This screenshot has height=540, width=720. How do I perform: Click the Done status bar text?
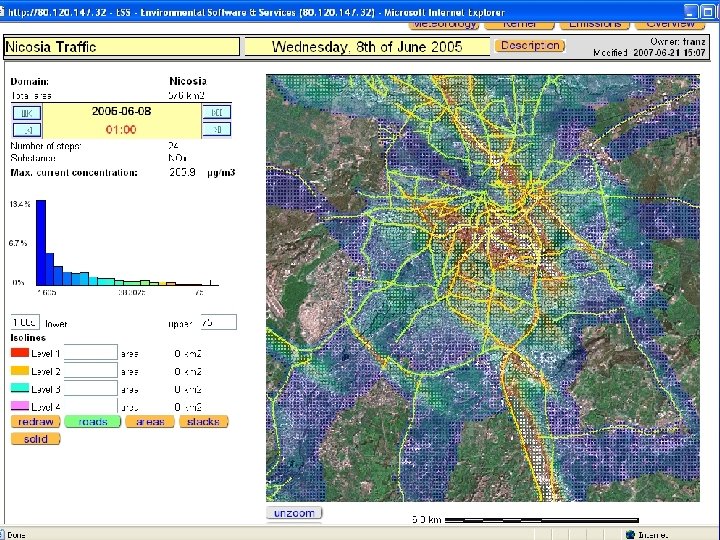pos(16,535)
